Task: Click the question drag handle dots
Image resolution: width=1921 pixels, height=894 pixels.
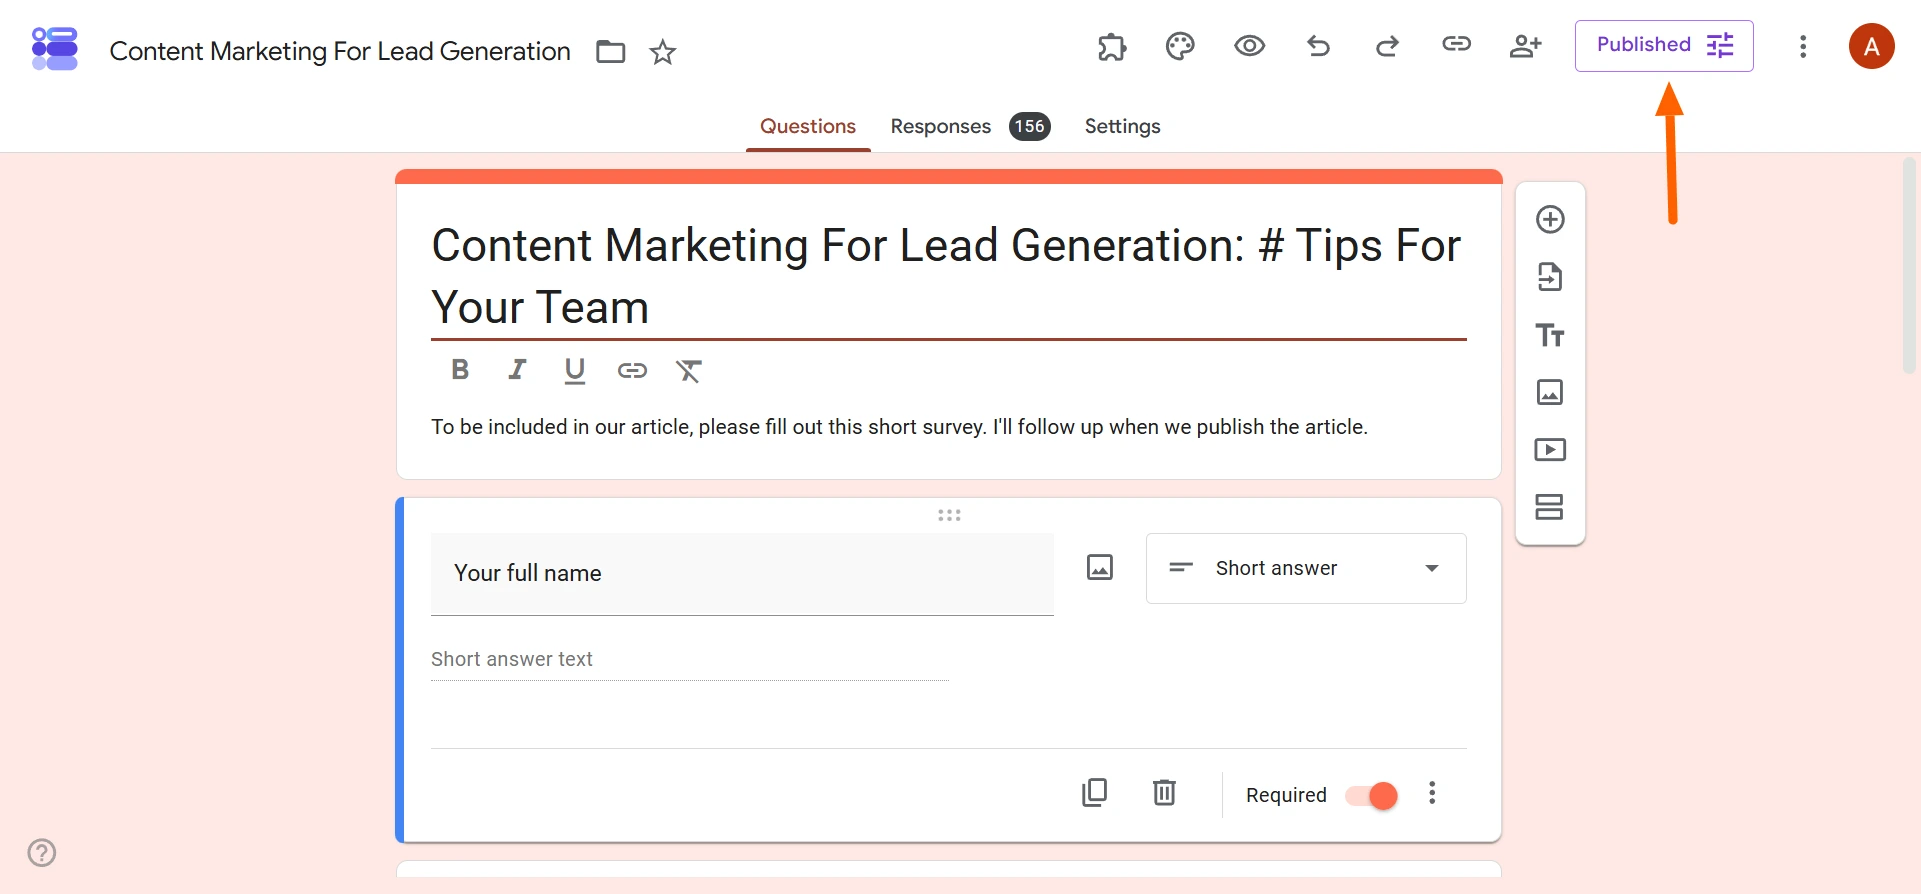Action: pyautogui.click(x=949, y=515)
